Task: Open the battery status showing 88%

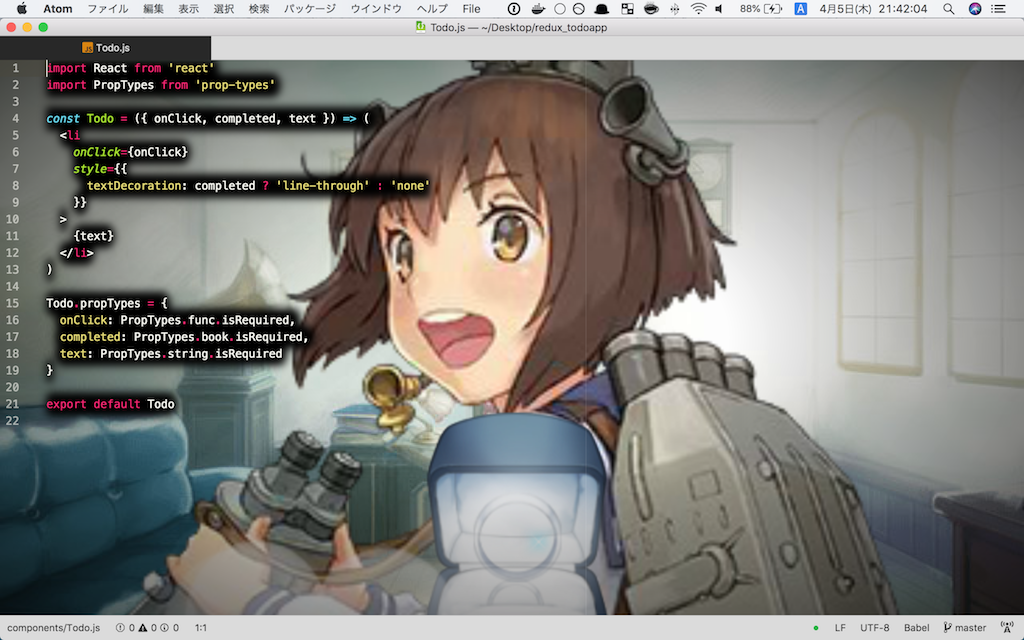Action: click(x=761, y=8)
